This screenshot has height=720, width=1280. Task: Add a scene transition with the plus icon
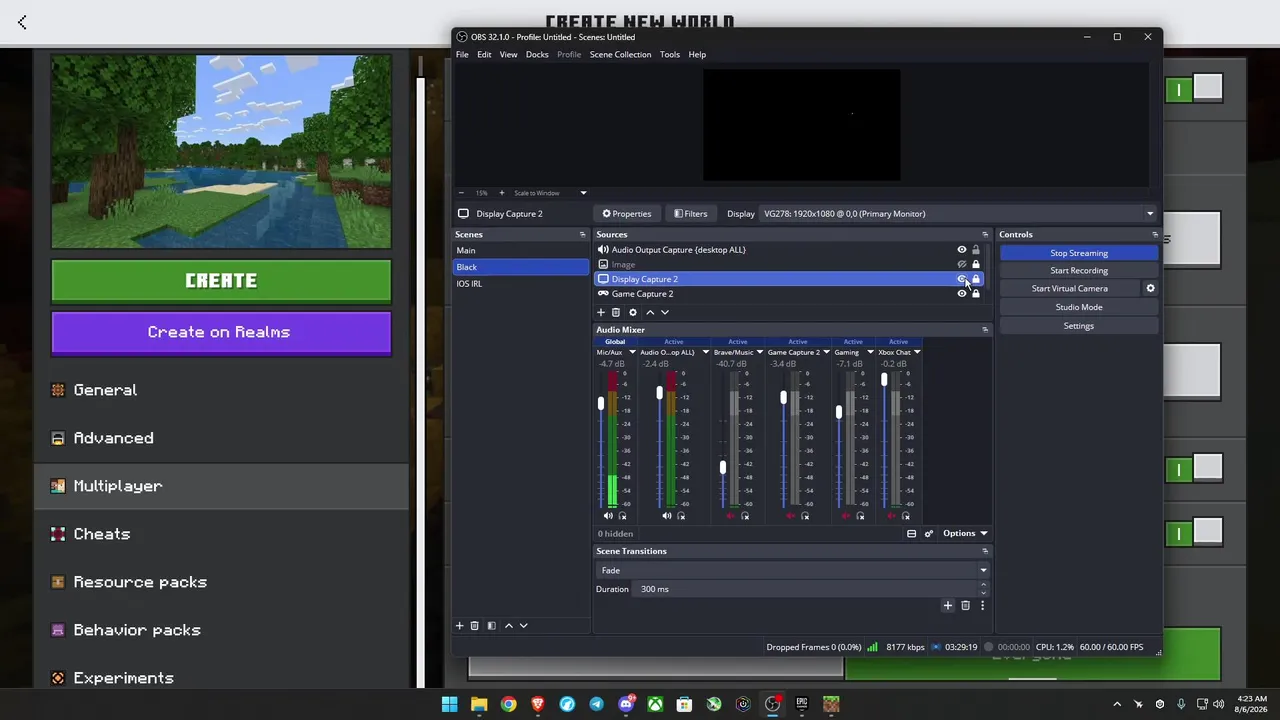coord(948,605)
